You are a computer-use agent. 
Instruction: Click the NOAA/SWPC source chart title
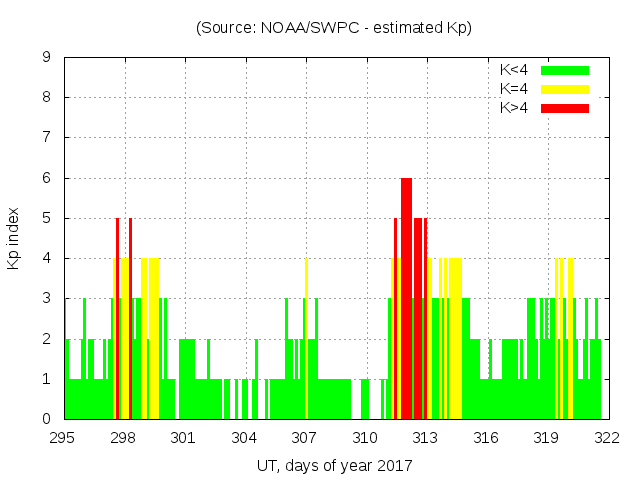(334, 28)
